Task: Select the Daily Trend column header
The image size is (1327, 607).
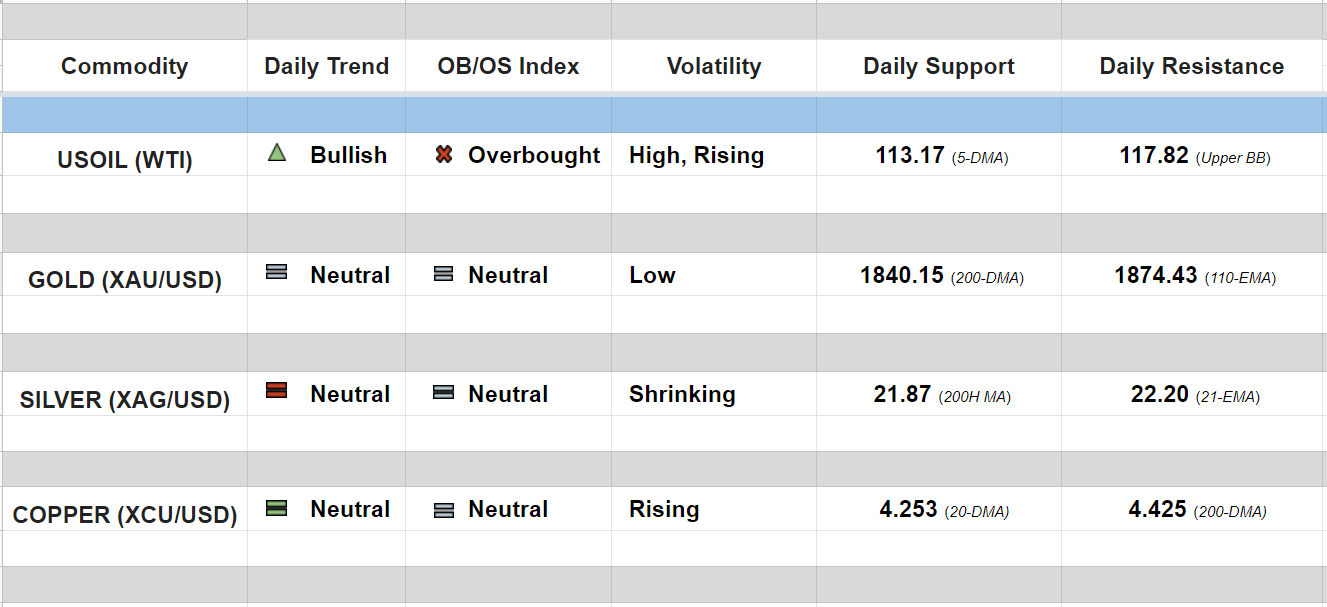Action: pos(326,66)
